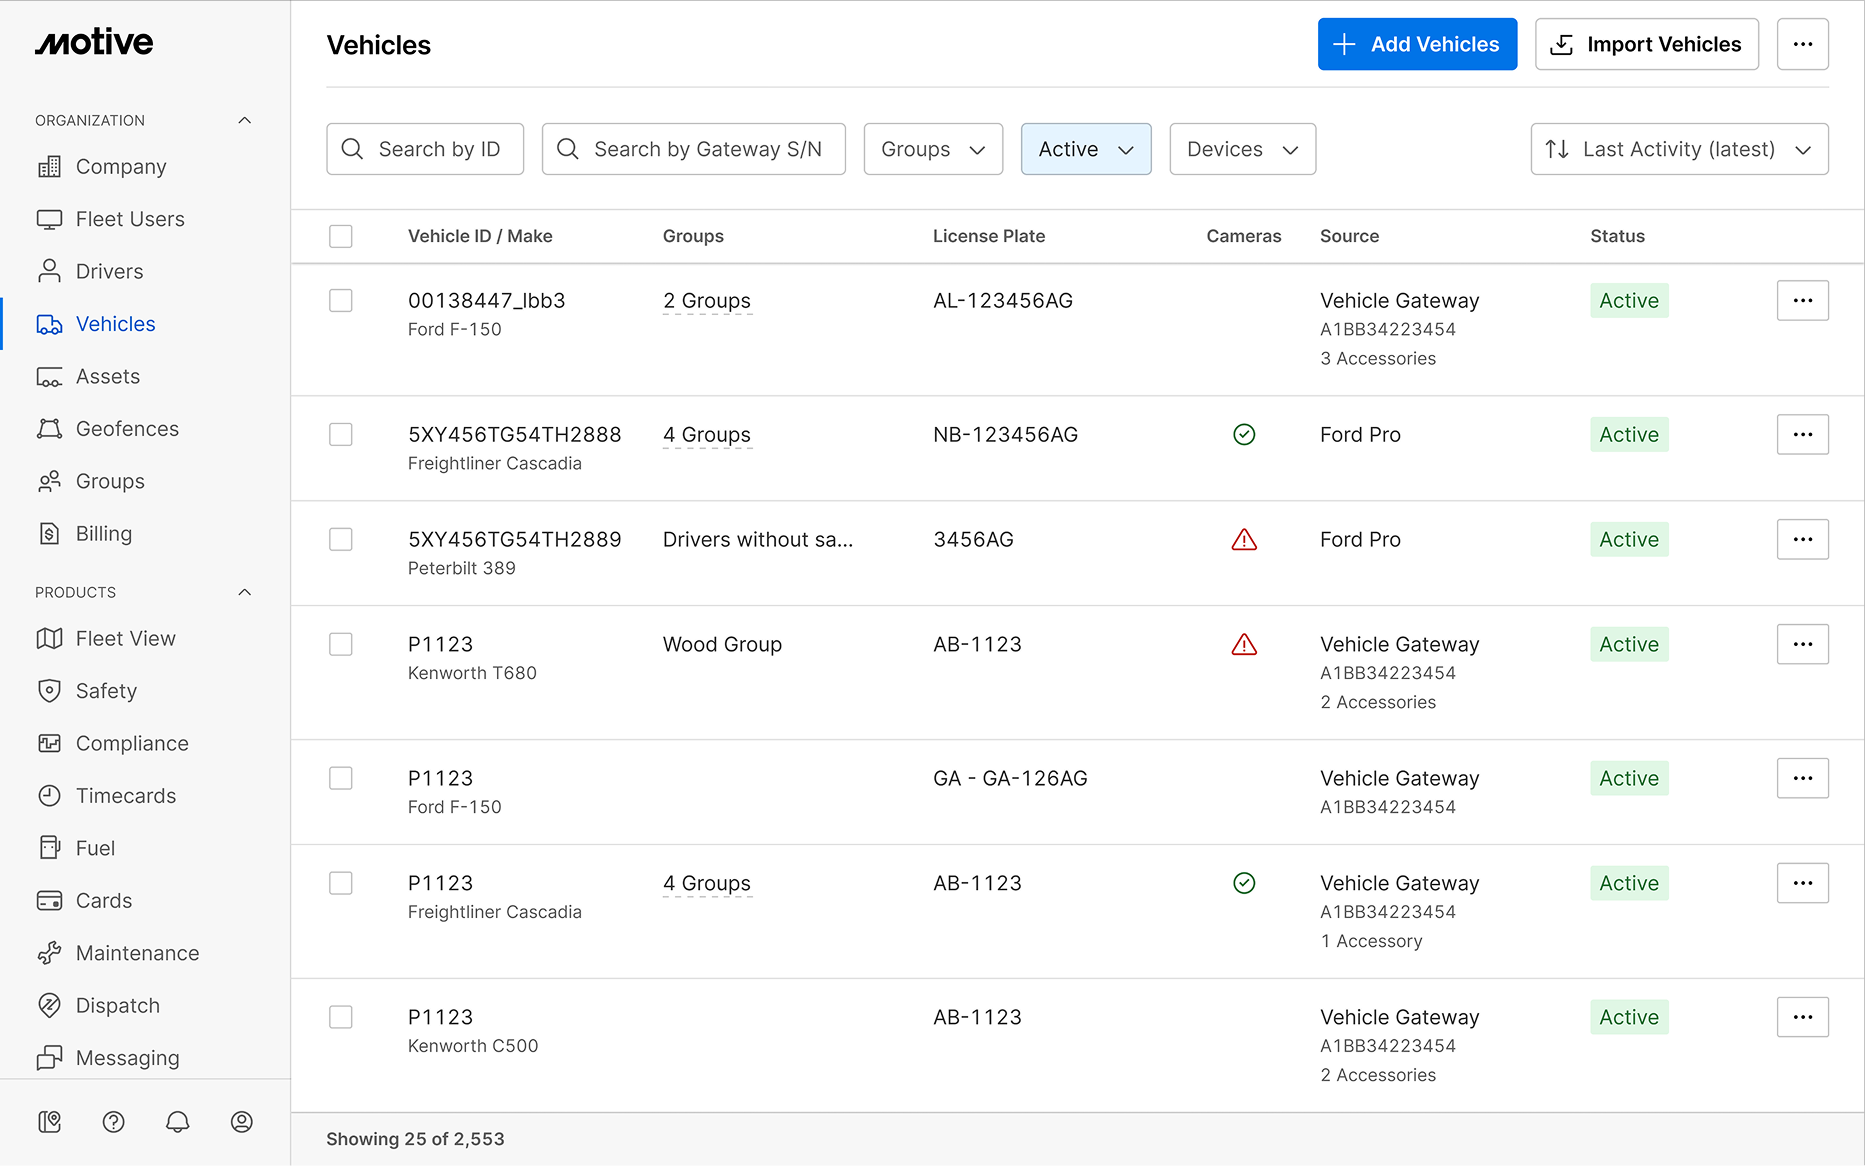The height and width of the screenshot is (1166, 1865).
Task: Open Fleet View product
Action: click(x=126, y=639)
